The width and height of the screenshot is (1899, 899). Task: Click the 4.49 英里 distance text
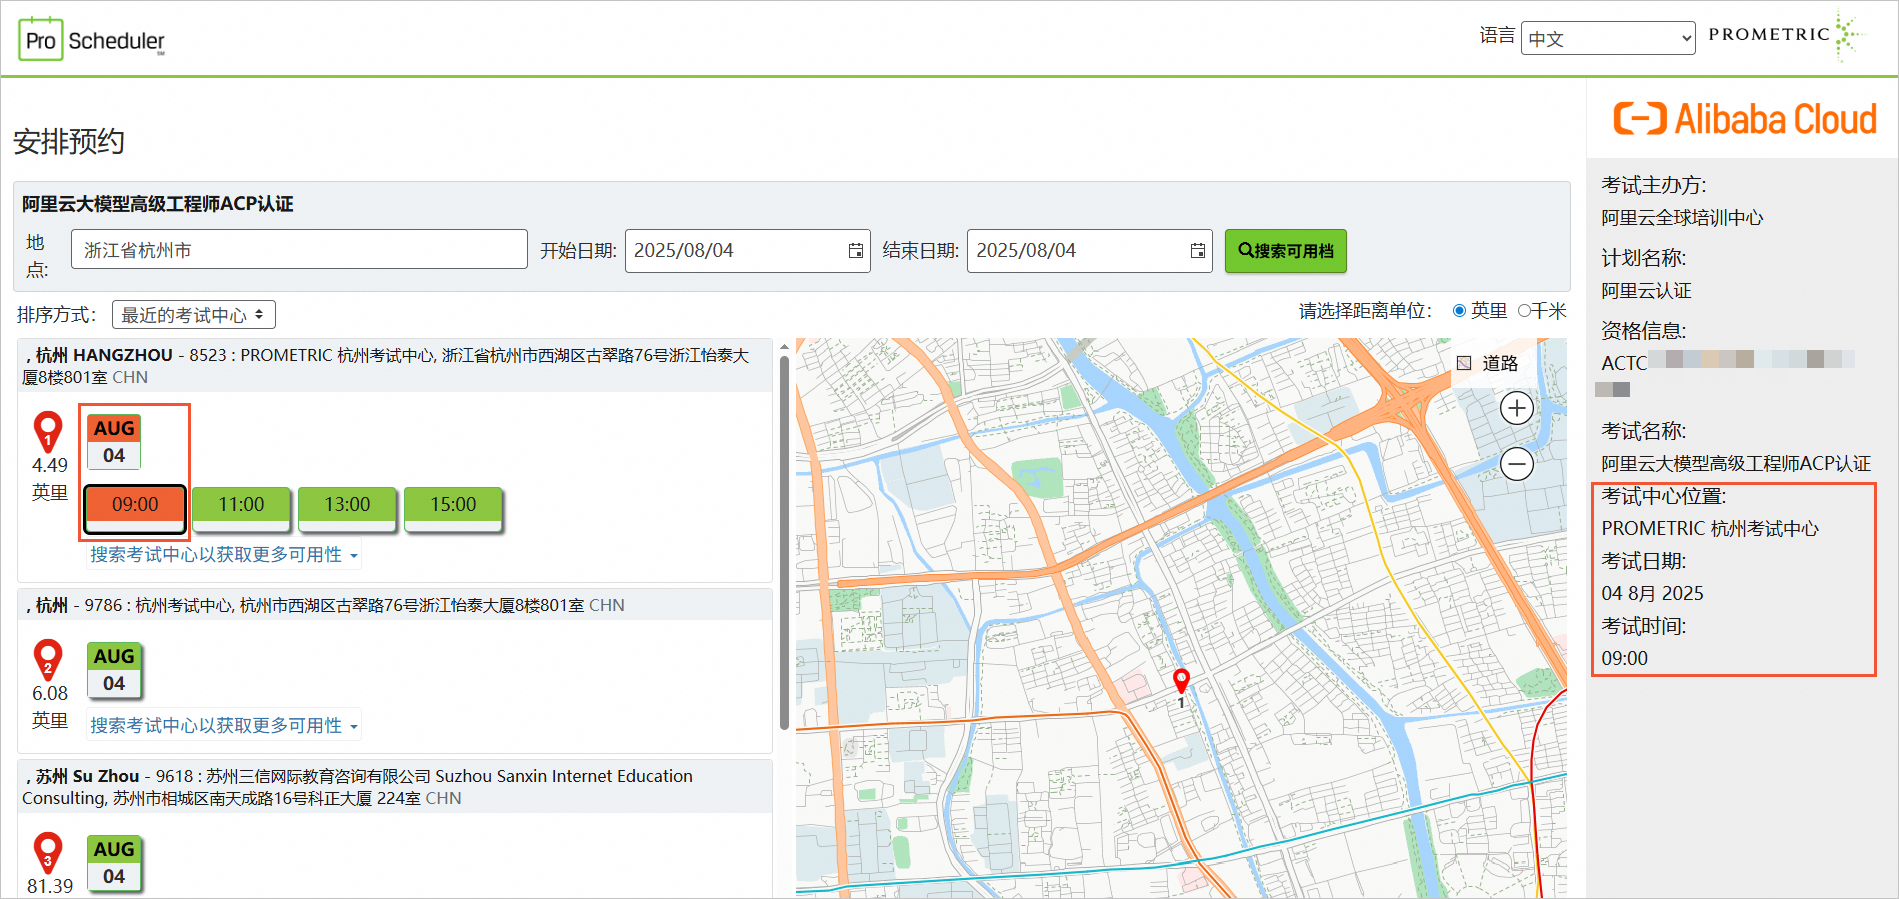point(50,479)
